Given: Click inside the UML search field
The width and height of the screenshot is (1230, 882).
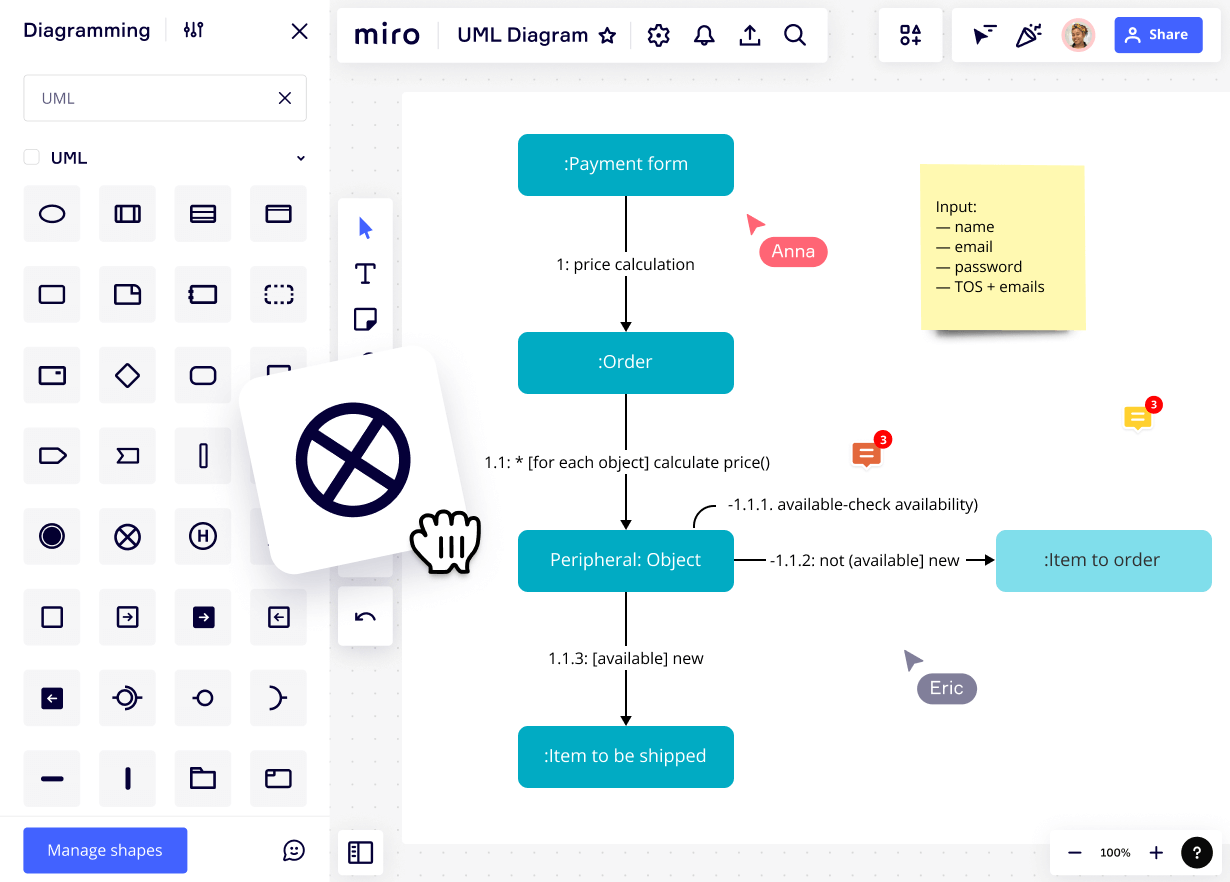Looking at the screenshot, I should [x=150, y=97].
